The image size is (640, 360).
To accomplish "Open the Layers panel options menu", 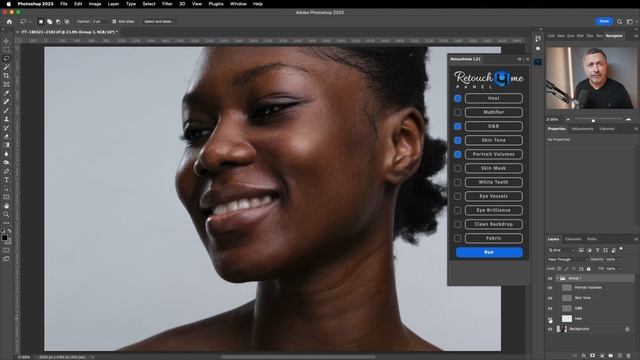I will pos(636,239).
